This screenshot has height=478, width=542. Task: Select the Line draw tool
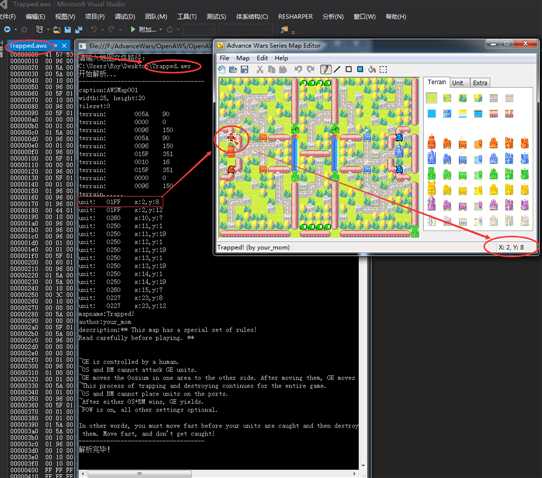tap(337, 69)
